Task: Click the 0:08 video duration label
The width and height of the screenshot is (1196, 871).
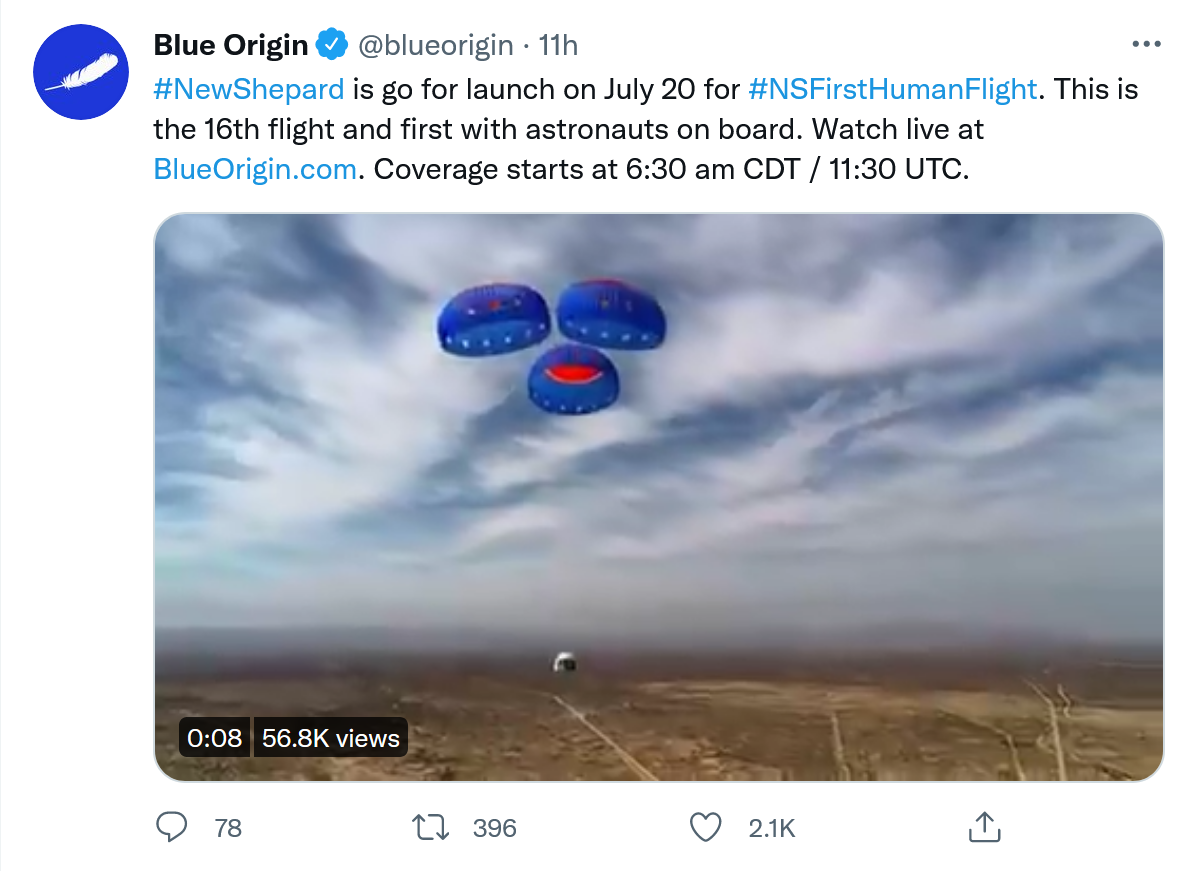Action: point(215,739)
